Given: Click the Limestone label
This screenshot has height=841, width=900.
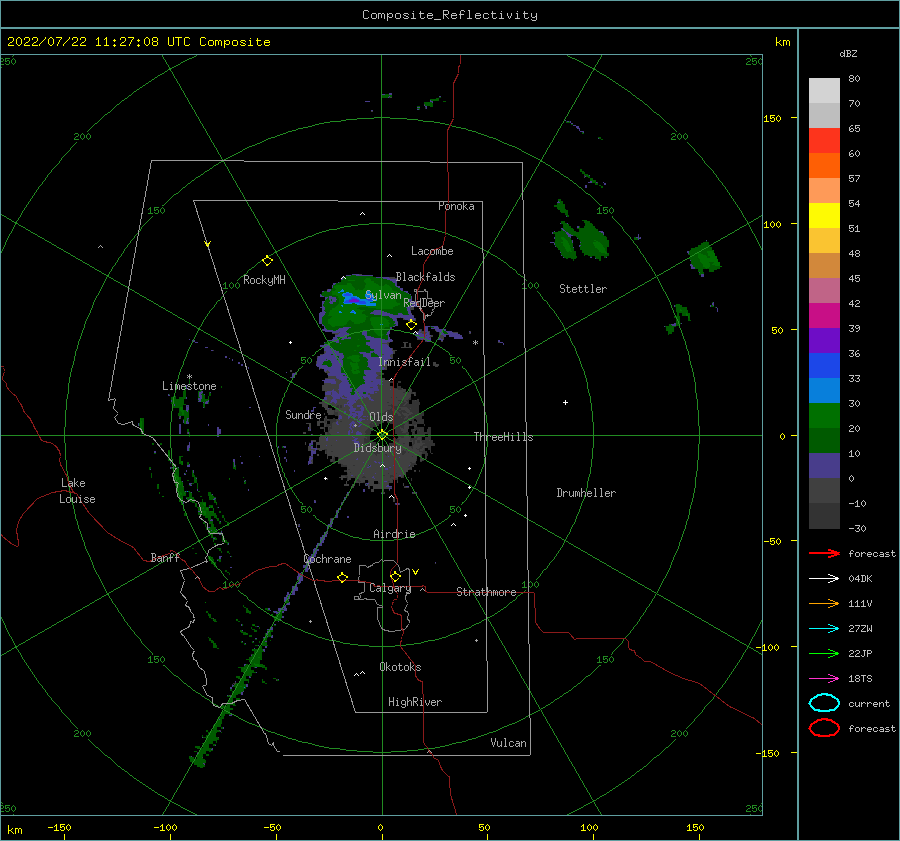Looking at the screenshot, I should 189,386.
